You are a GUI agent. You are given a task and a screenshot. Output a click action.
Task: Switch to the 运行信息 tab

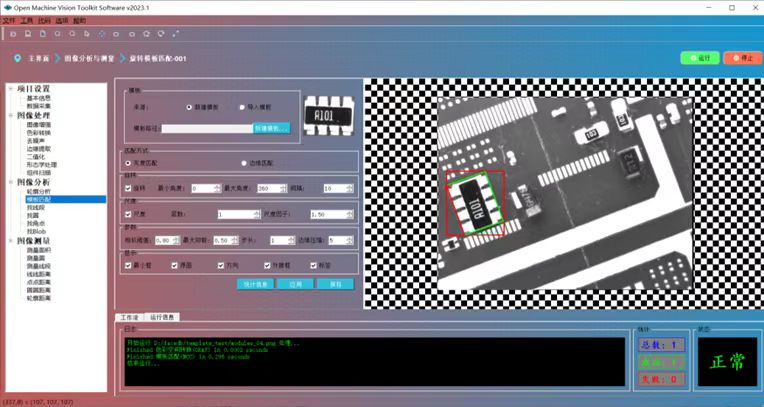click(160, 317)
